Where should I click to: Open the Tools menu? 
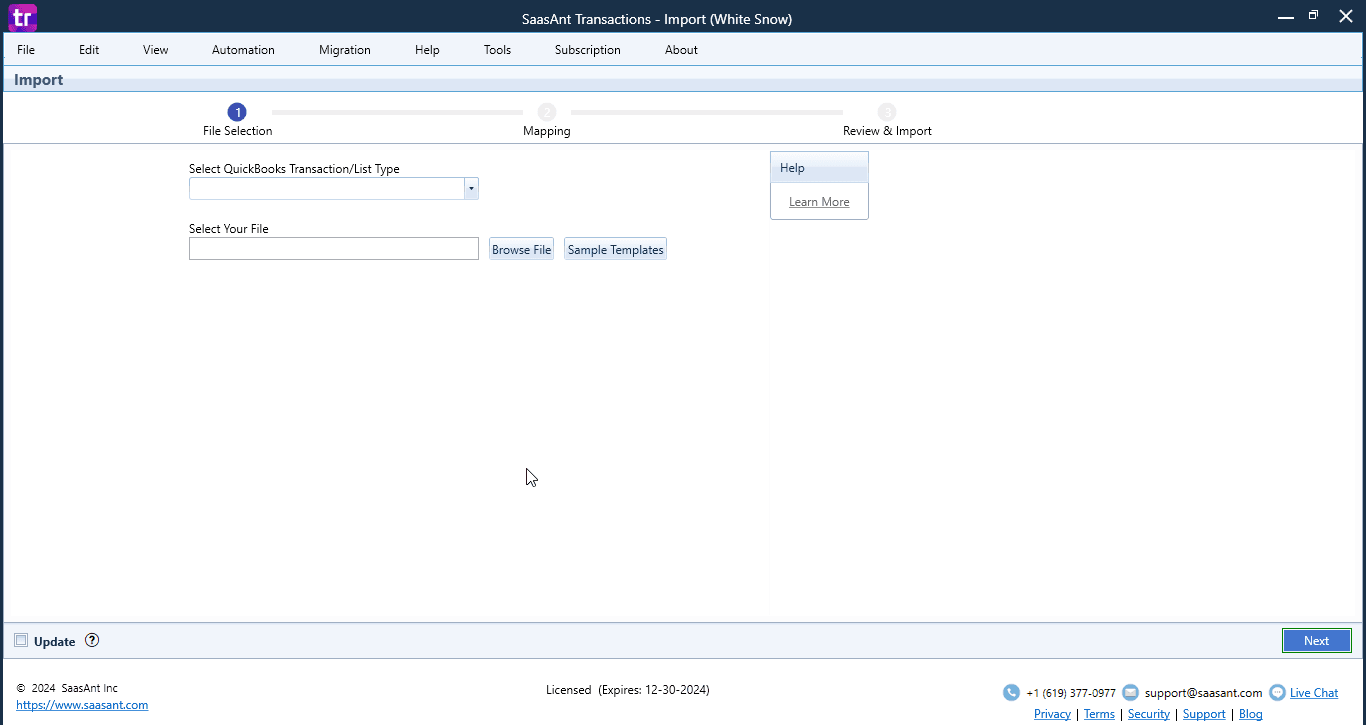(x=497, y=50)
